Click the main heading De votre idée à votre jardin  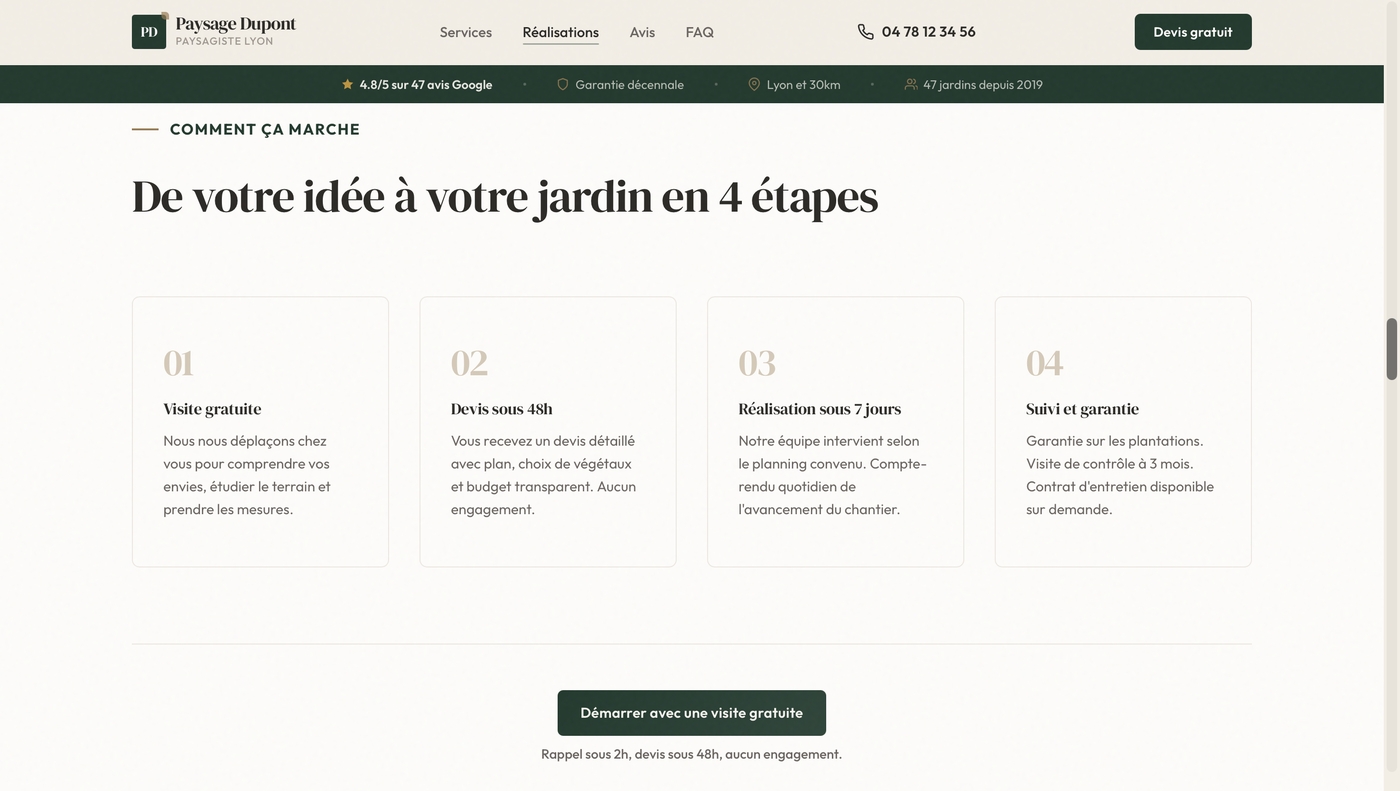click(505, 196)
